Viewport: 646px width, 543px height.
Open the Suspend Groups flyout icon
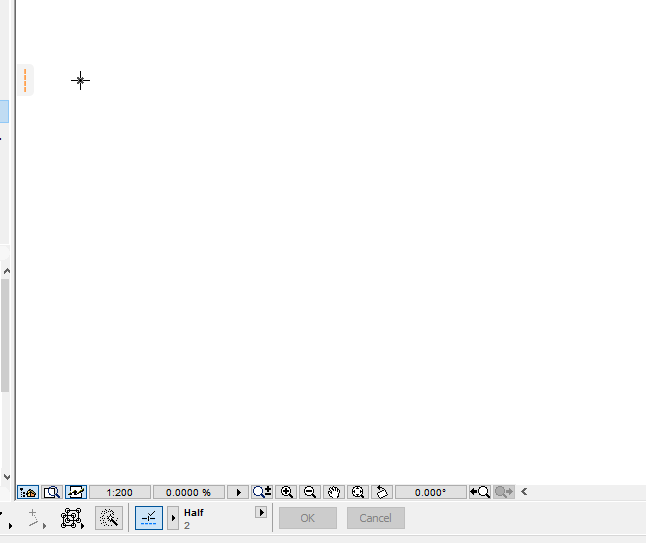[73, 518]
